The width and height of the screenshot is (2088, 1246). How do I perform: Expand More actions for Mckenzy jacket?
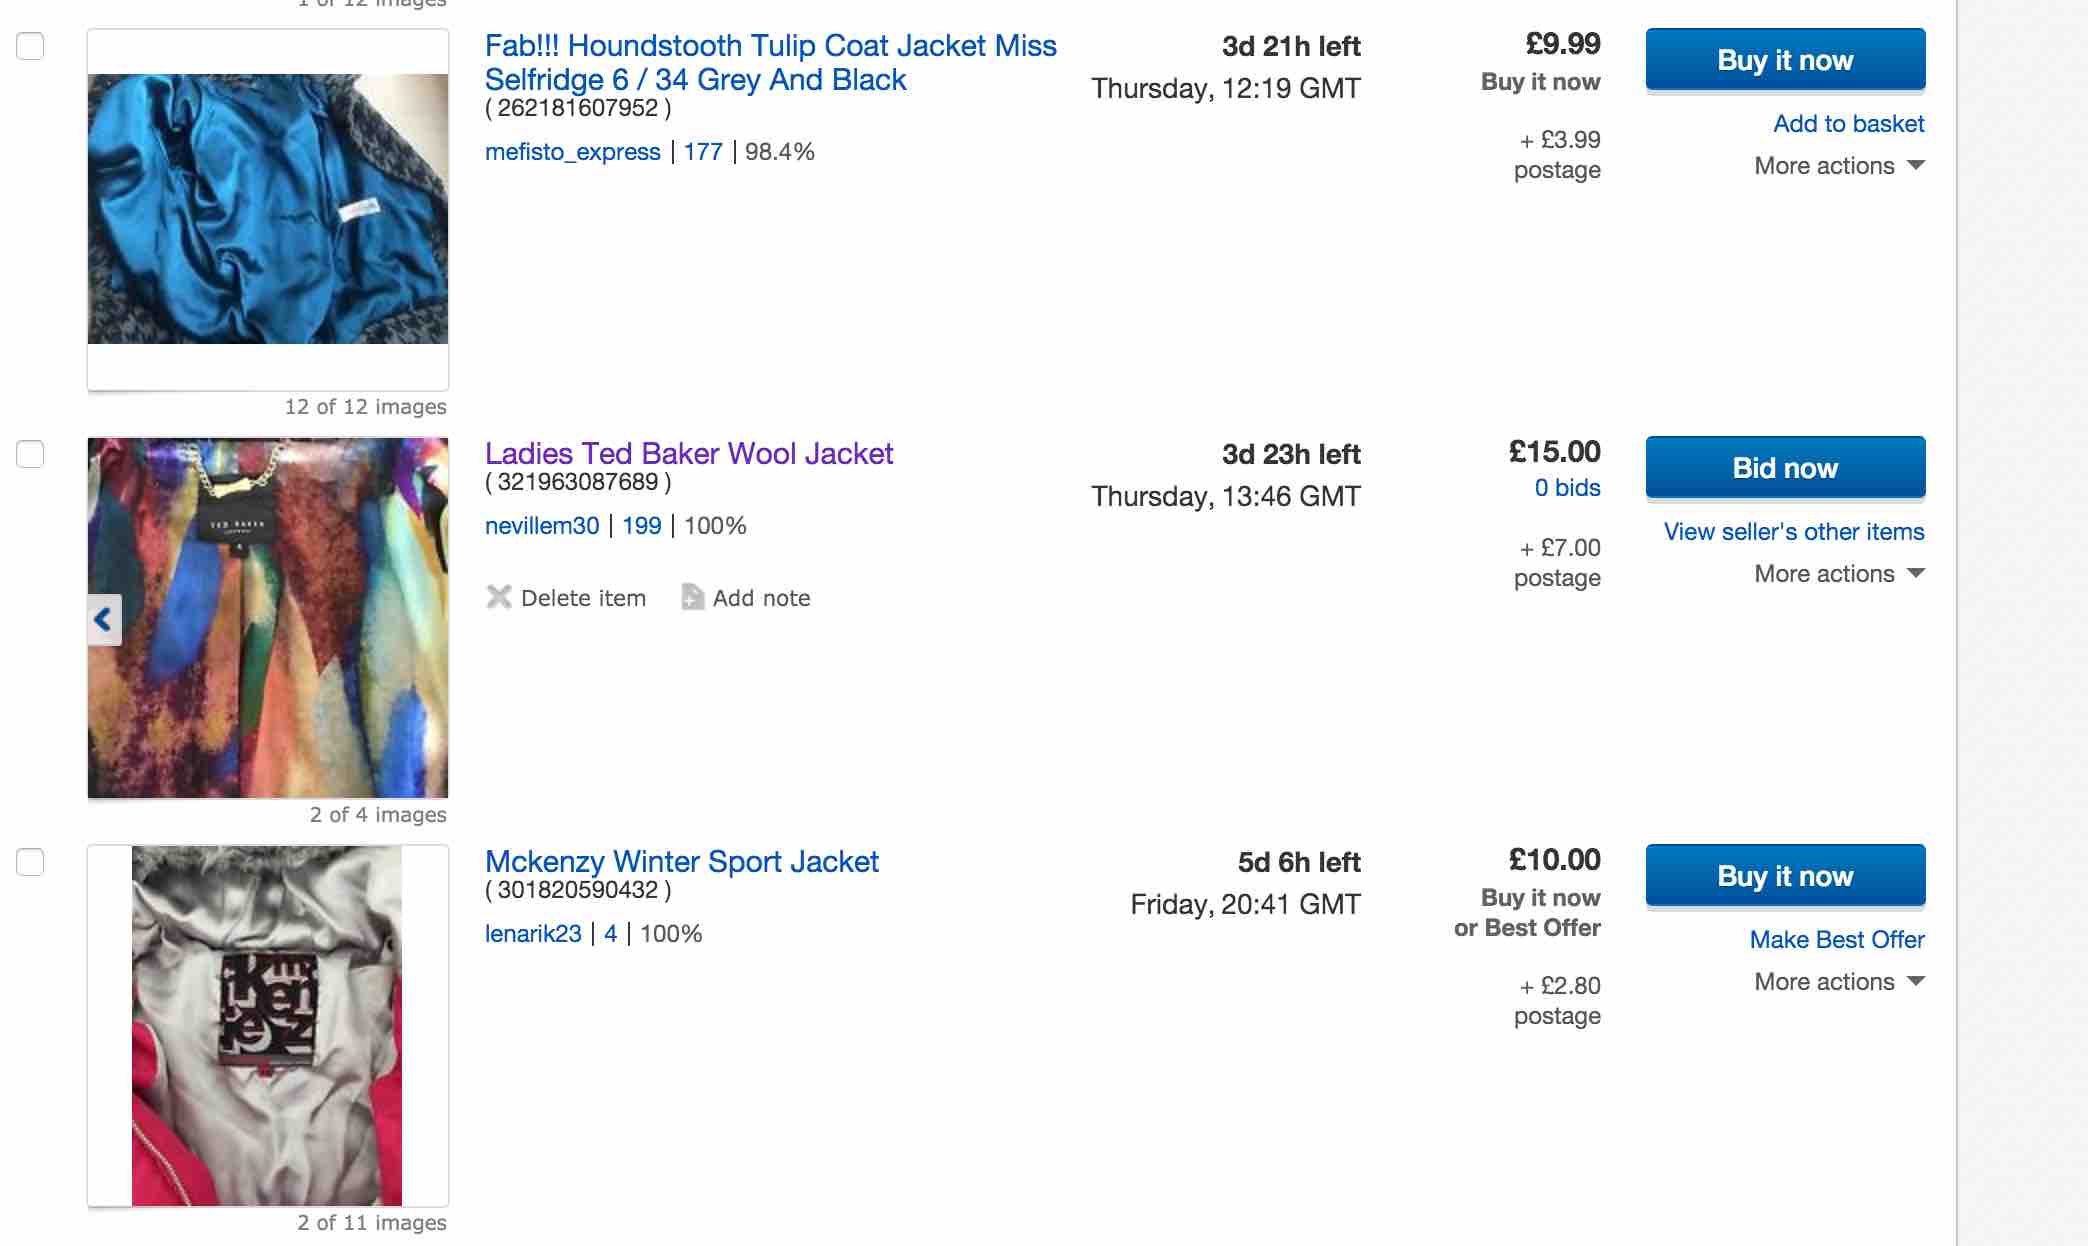click(x=1838, y=982)
